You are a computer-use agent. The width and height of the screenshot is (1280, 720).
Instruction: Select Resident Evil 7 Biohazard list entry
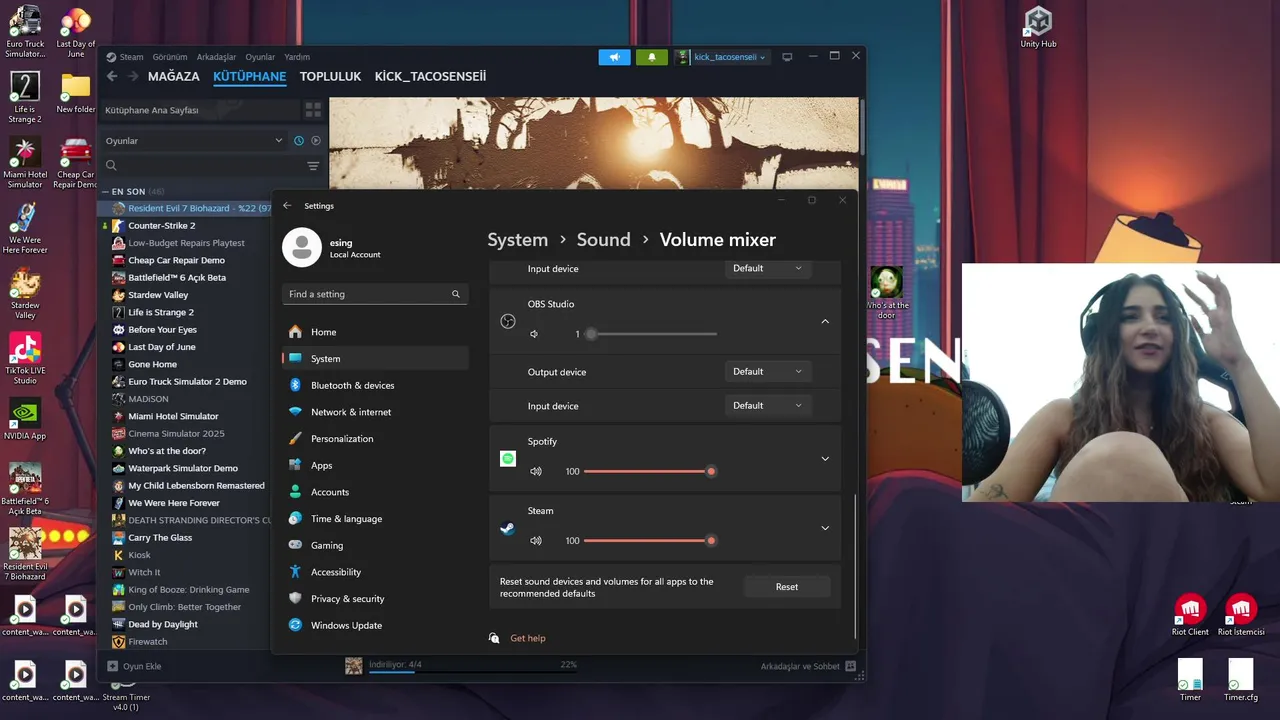coord(186,208)
